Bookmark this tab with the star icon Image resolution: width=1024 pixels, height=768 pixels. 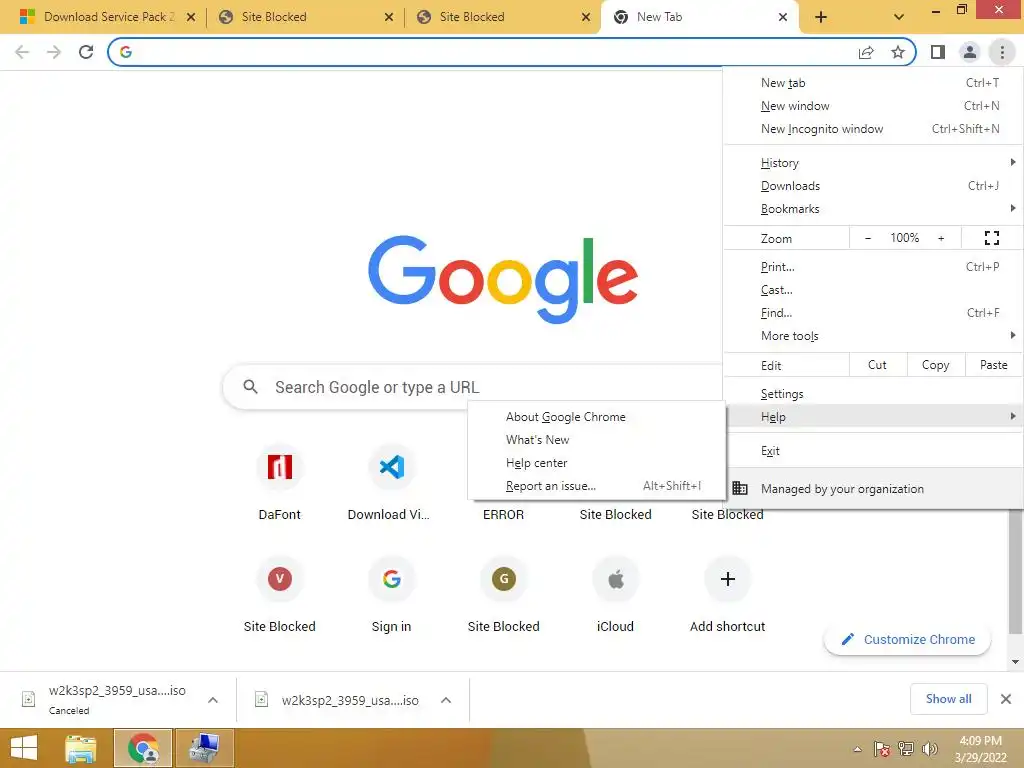tap(898, 52)
